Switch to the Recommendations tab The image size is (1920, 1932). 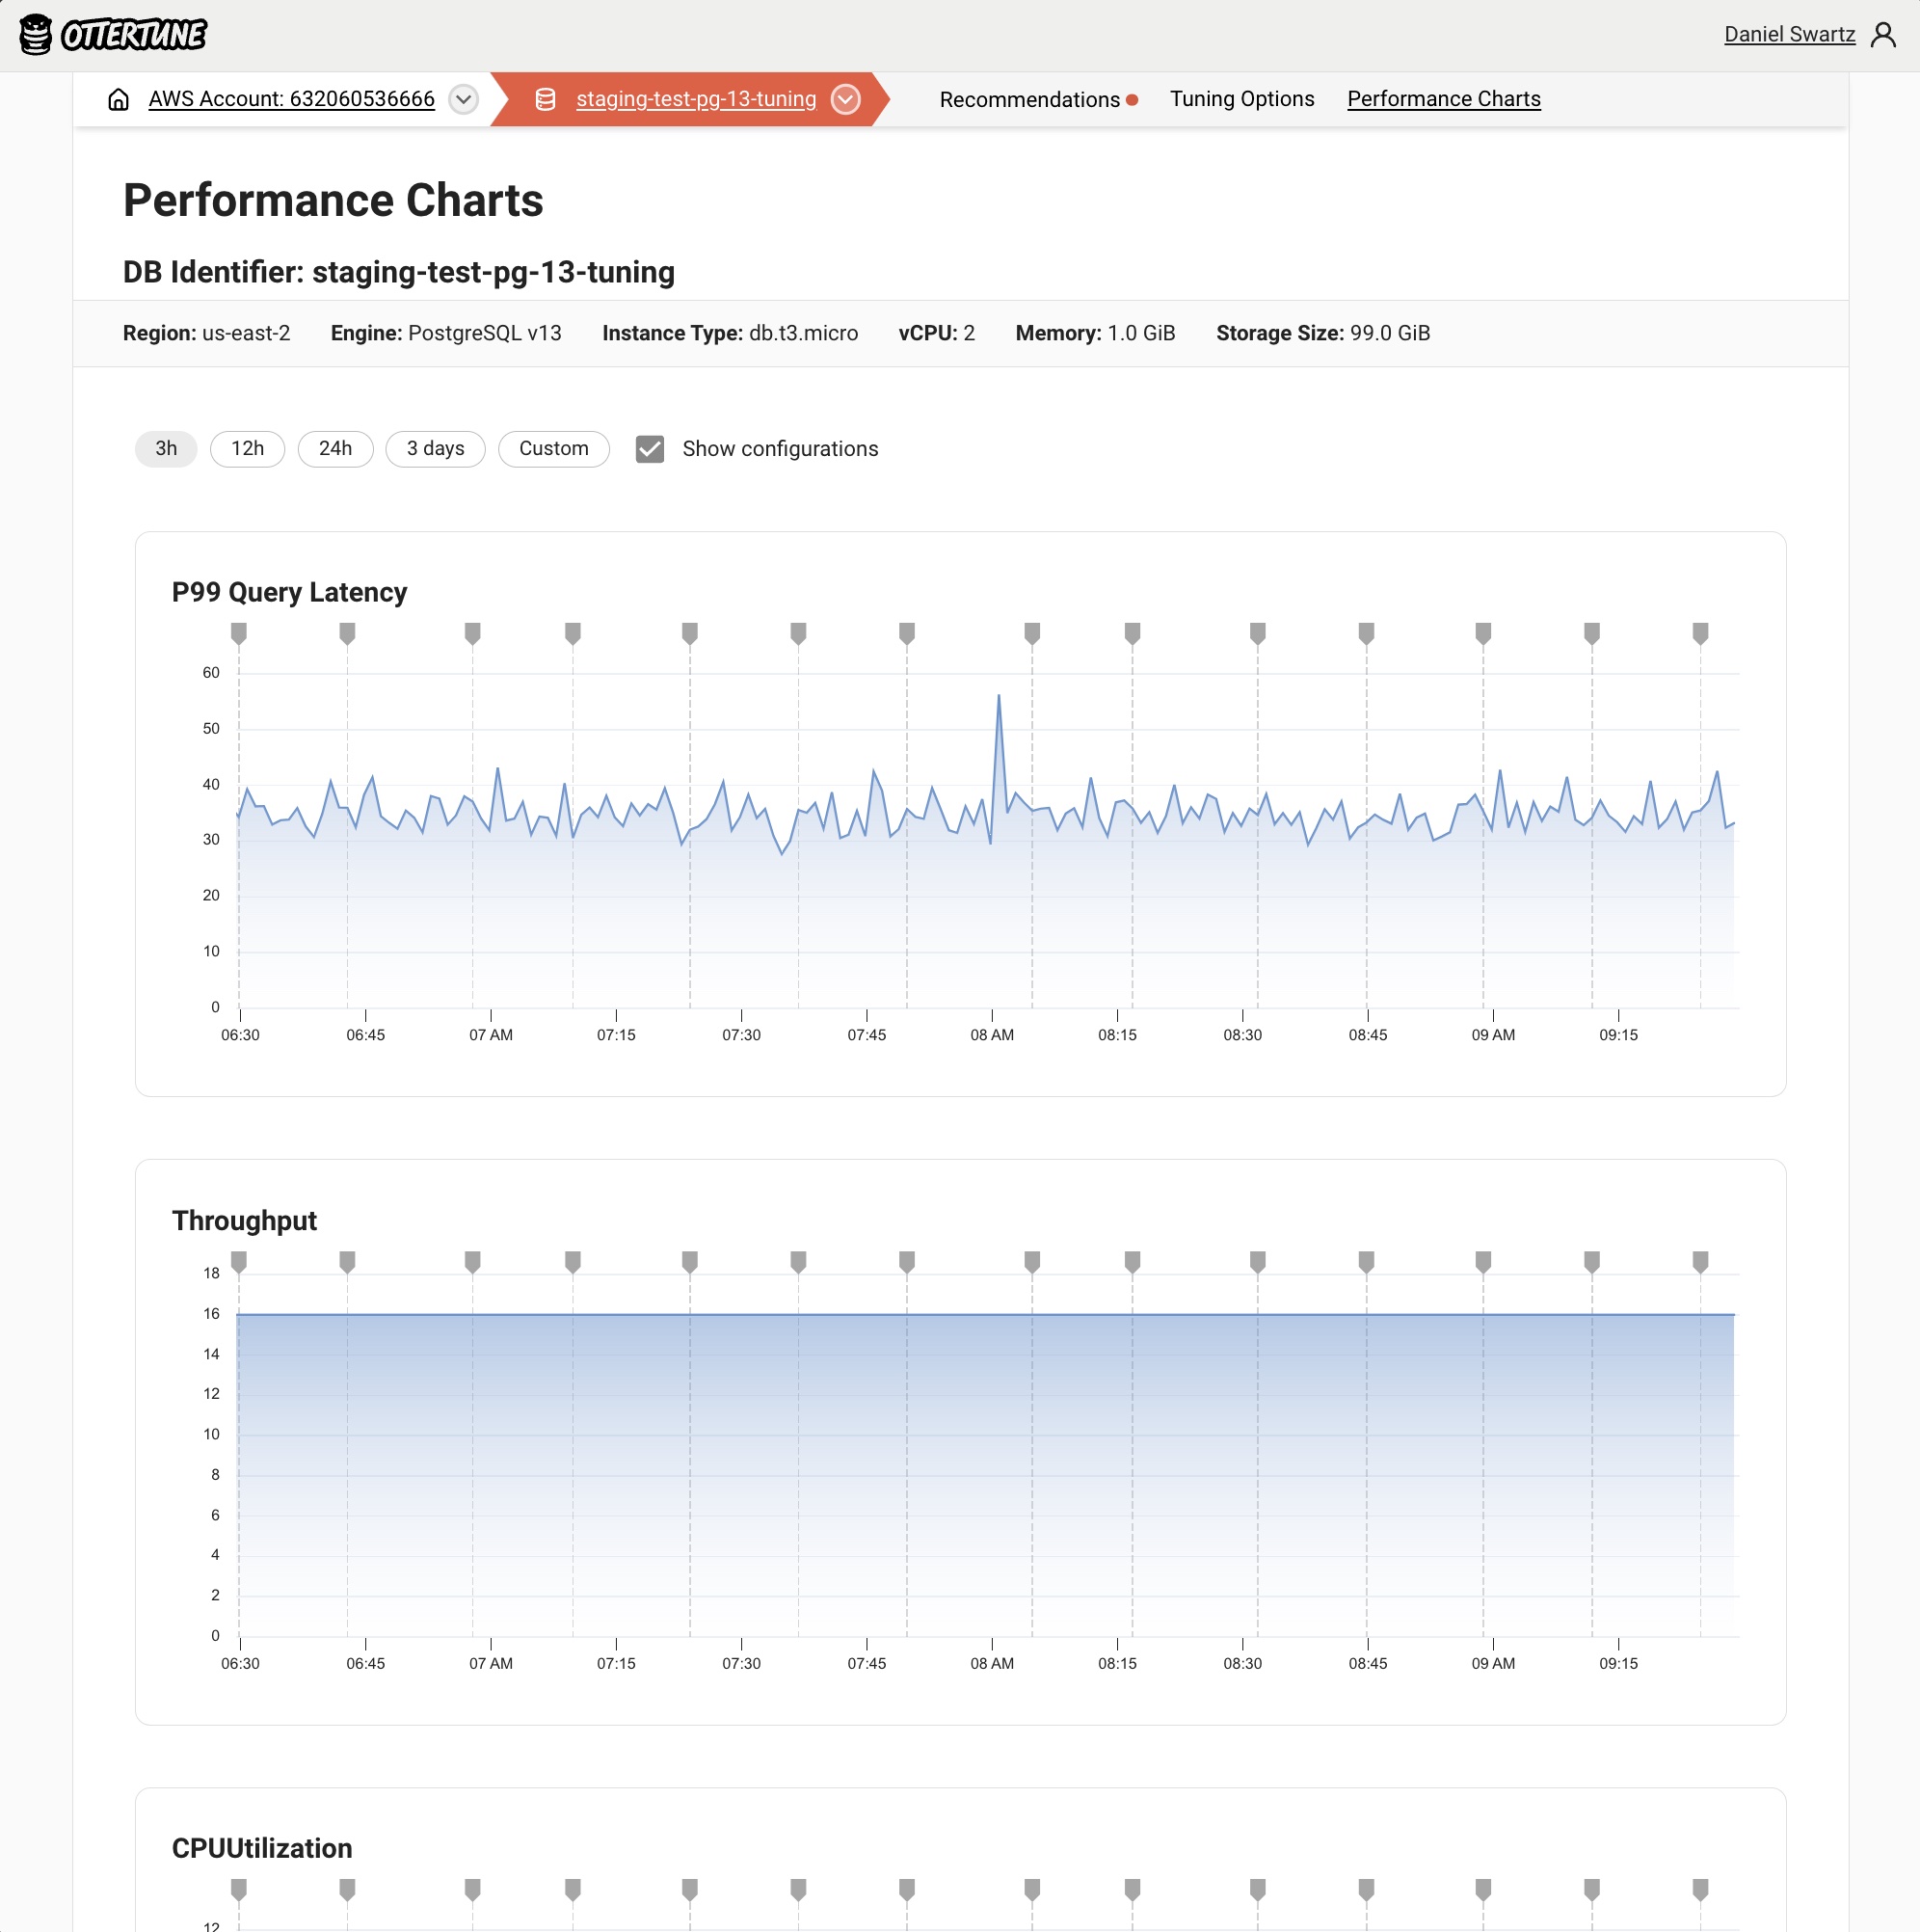pyautogui.click(x=1029, y=100)
